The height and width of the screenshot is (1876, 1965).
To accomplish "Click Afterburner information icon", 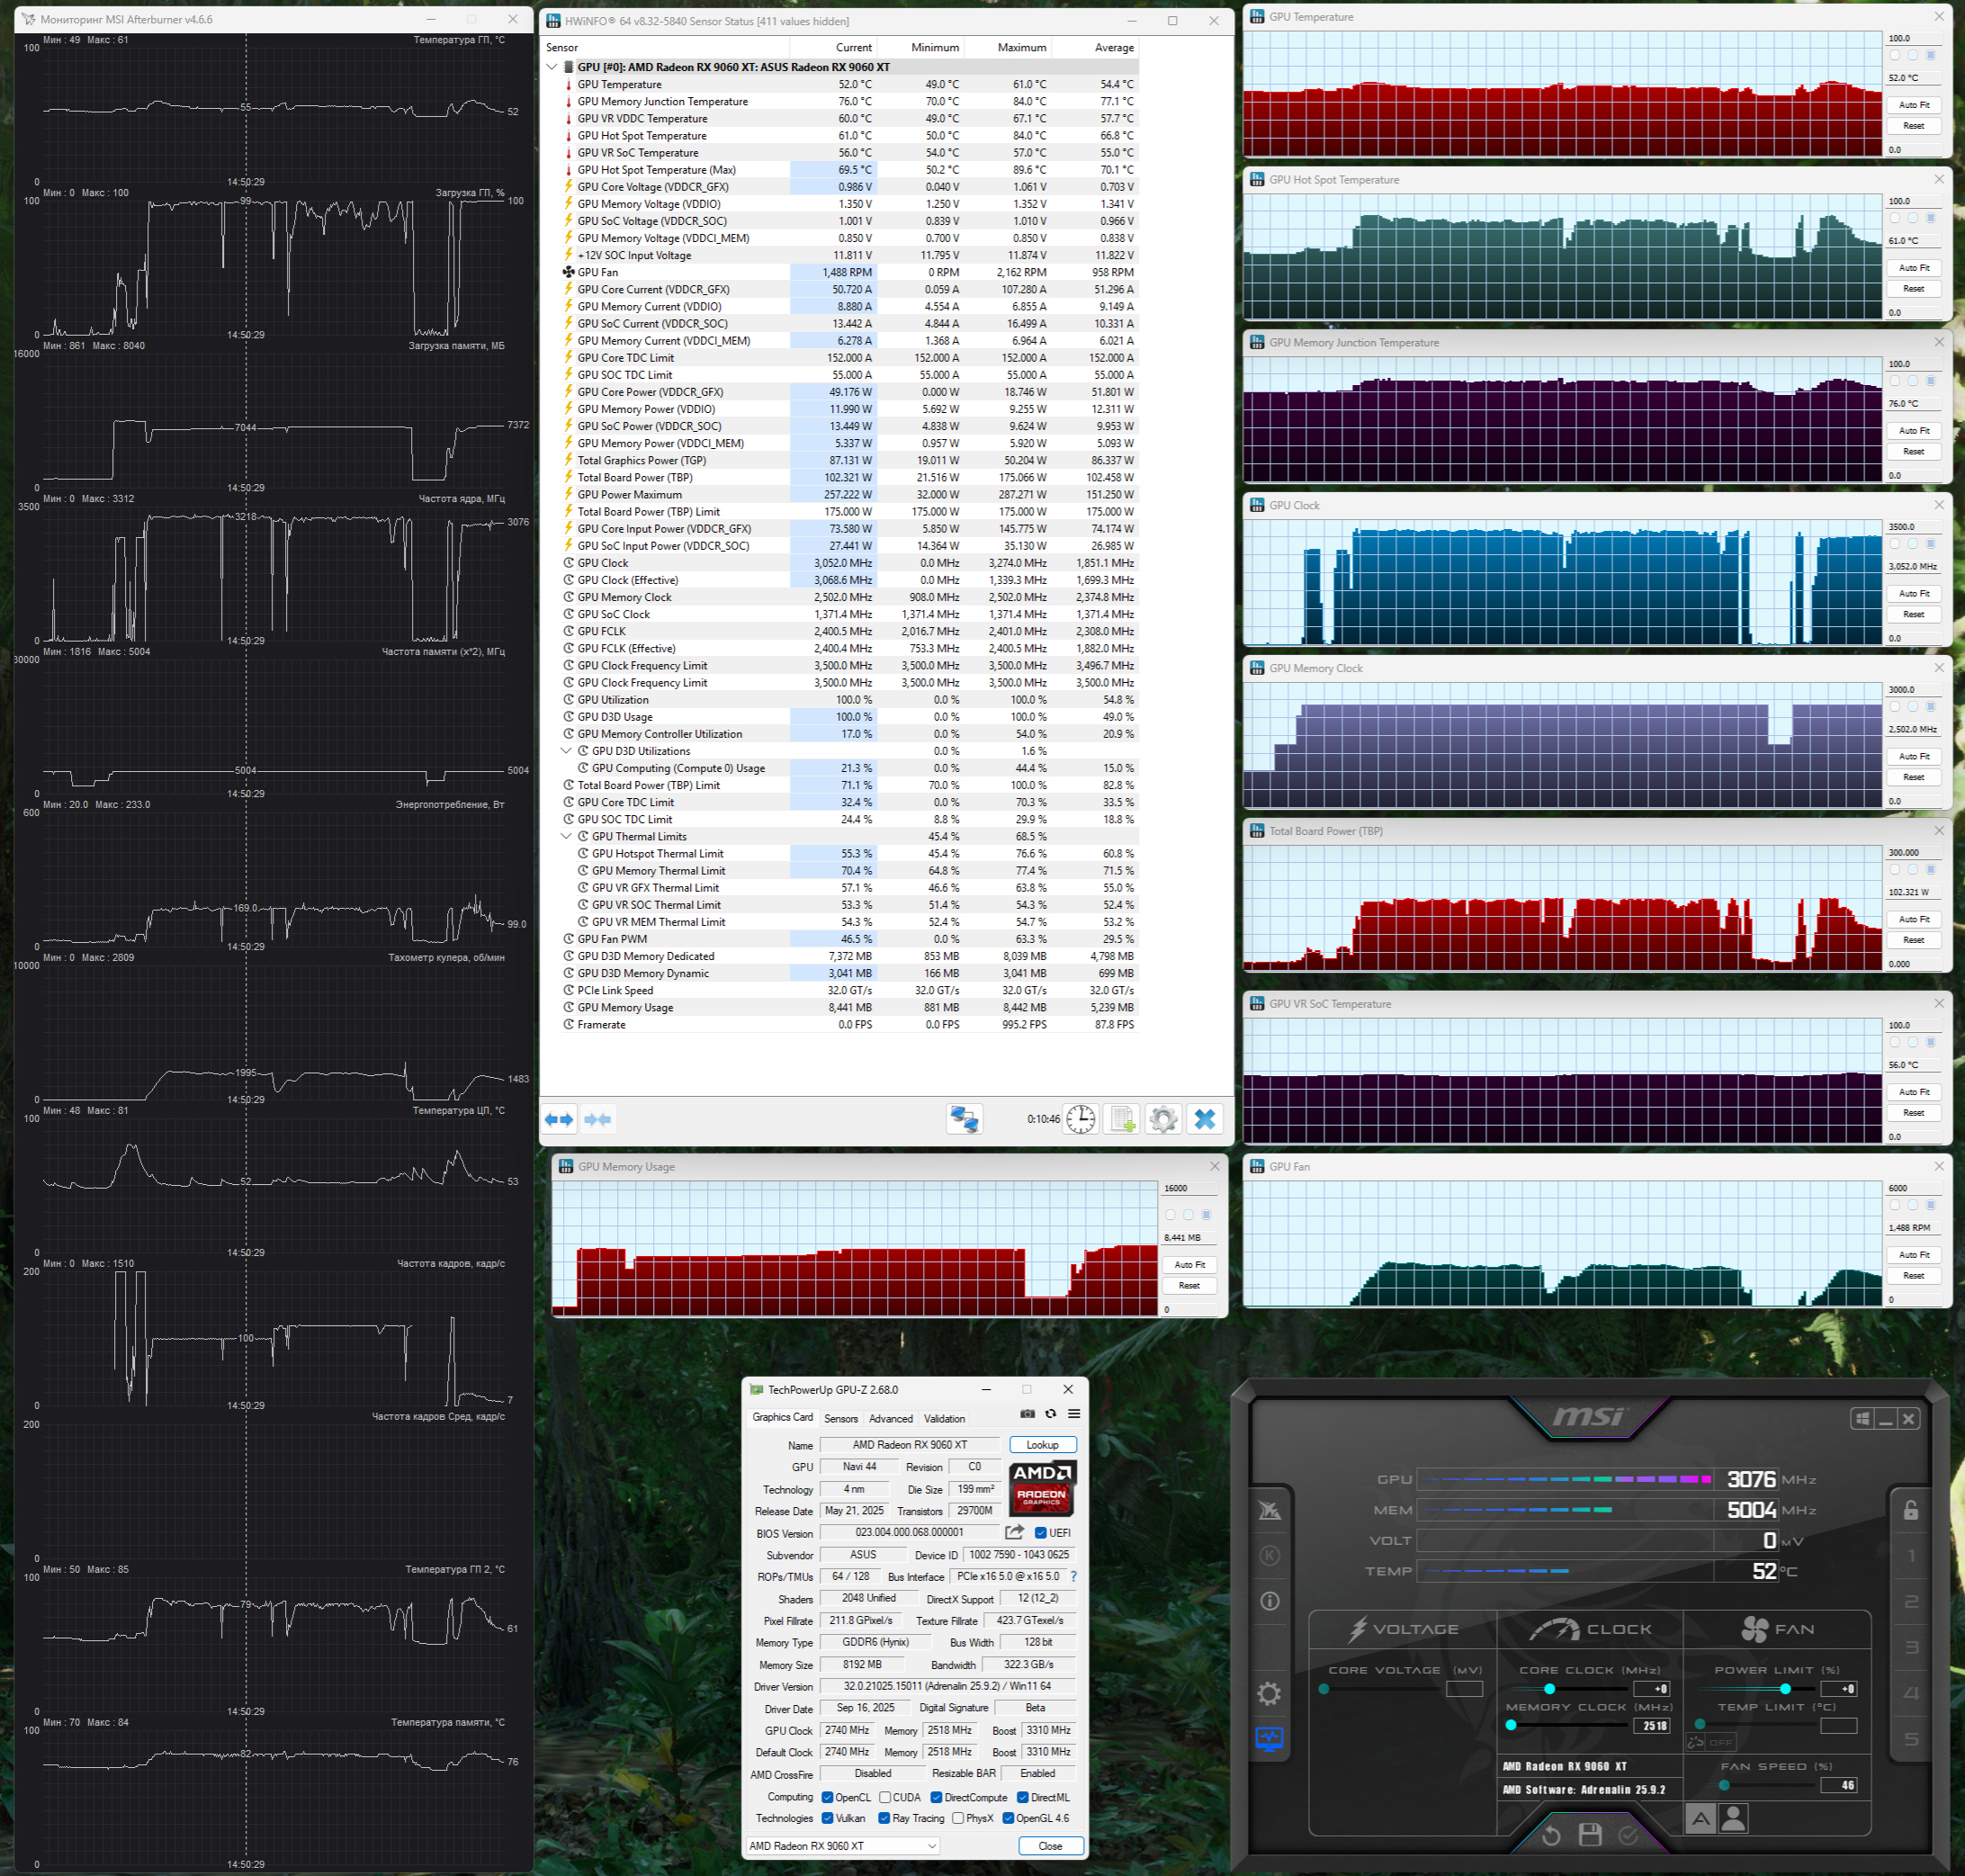I will (x=1269, y=1601).
